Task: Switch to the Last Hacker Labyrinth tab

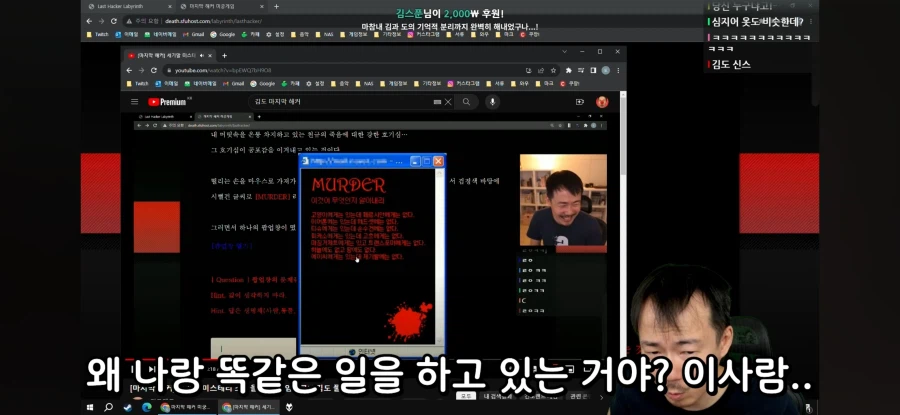Action: 127,6
